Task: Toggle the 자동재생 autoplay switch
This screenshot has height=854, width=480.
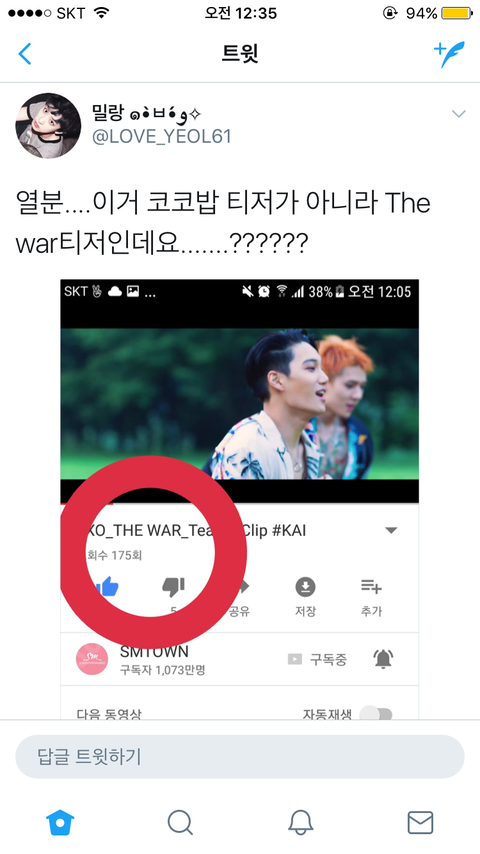Action: [x=376, y=713]
